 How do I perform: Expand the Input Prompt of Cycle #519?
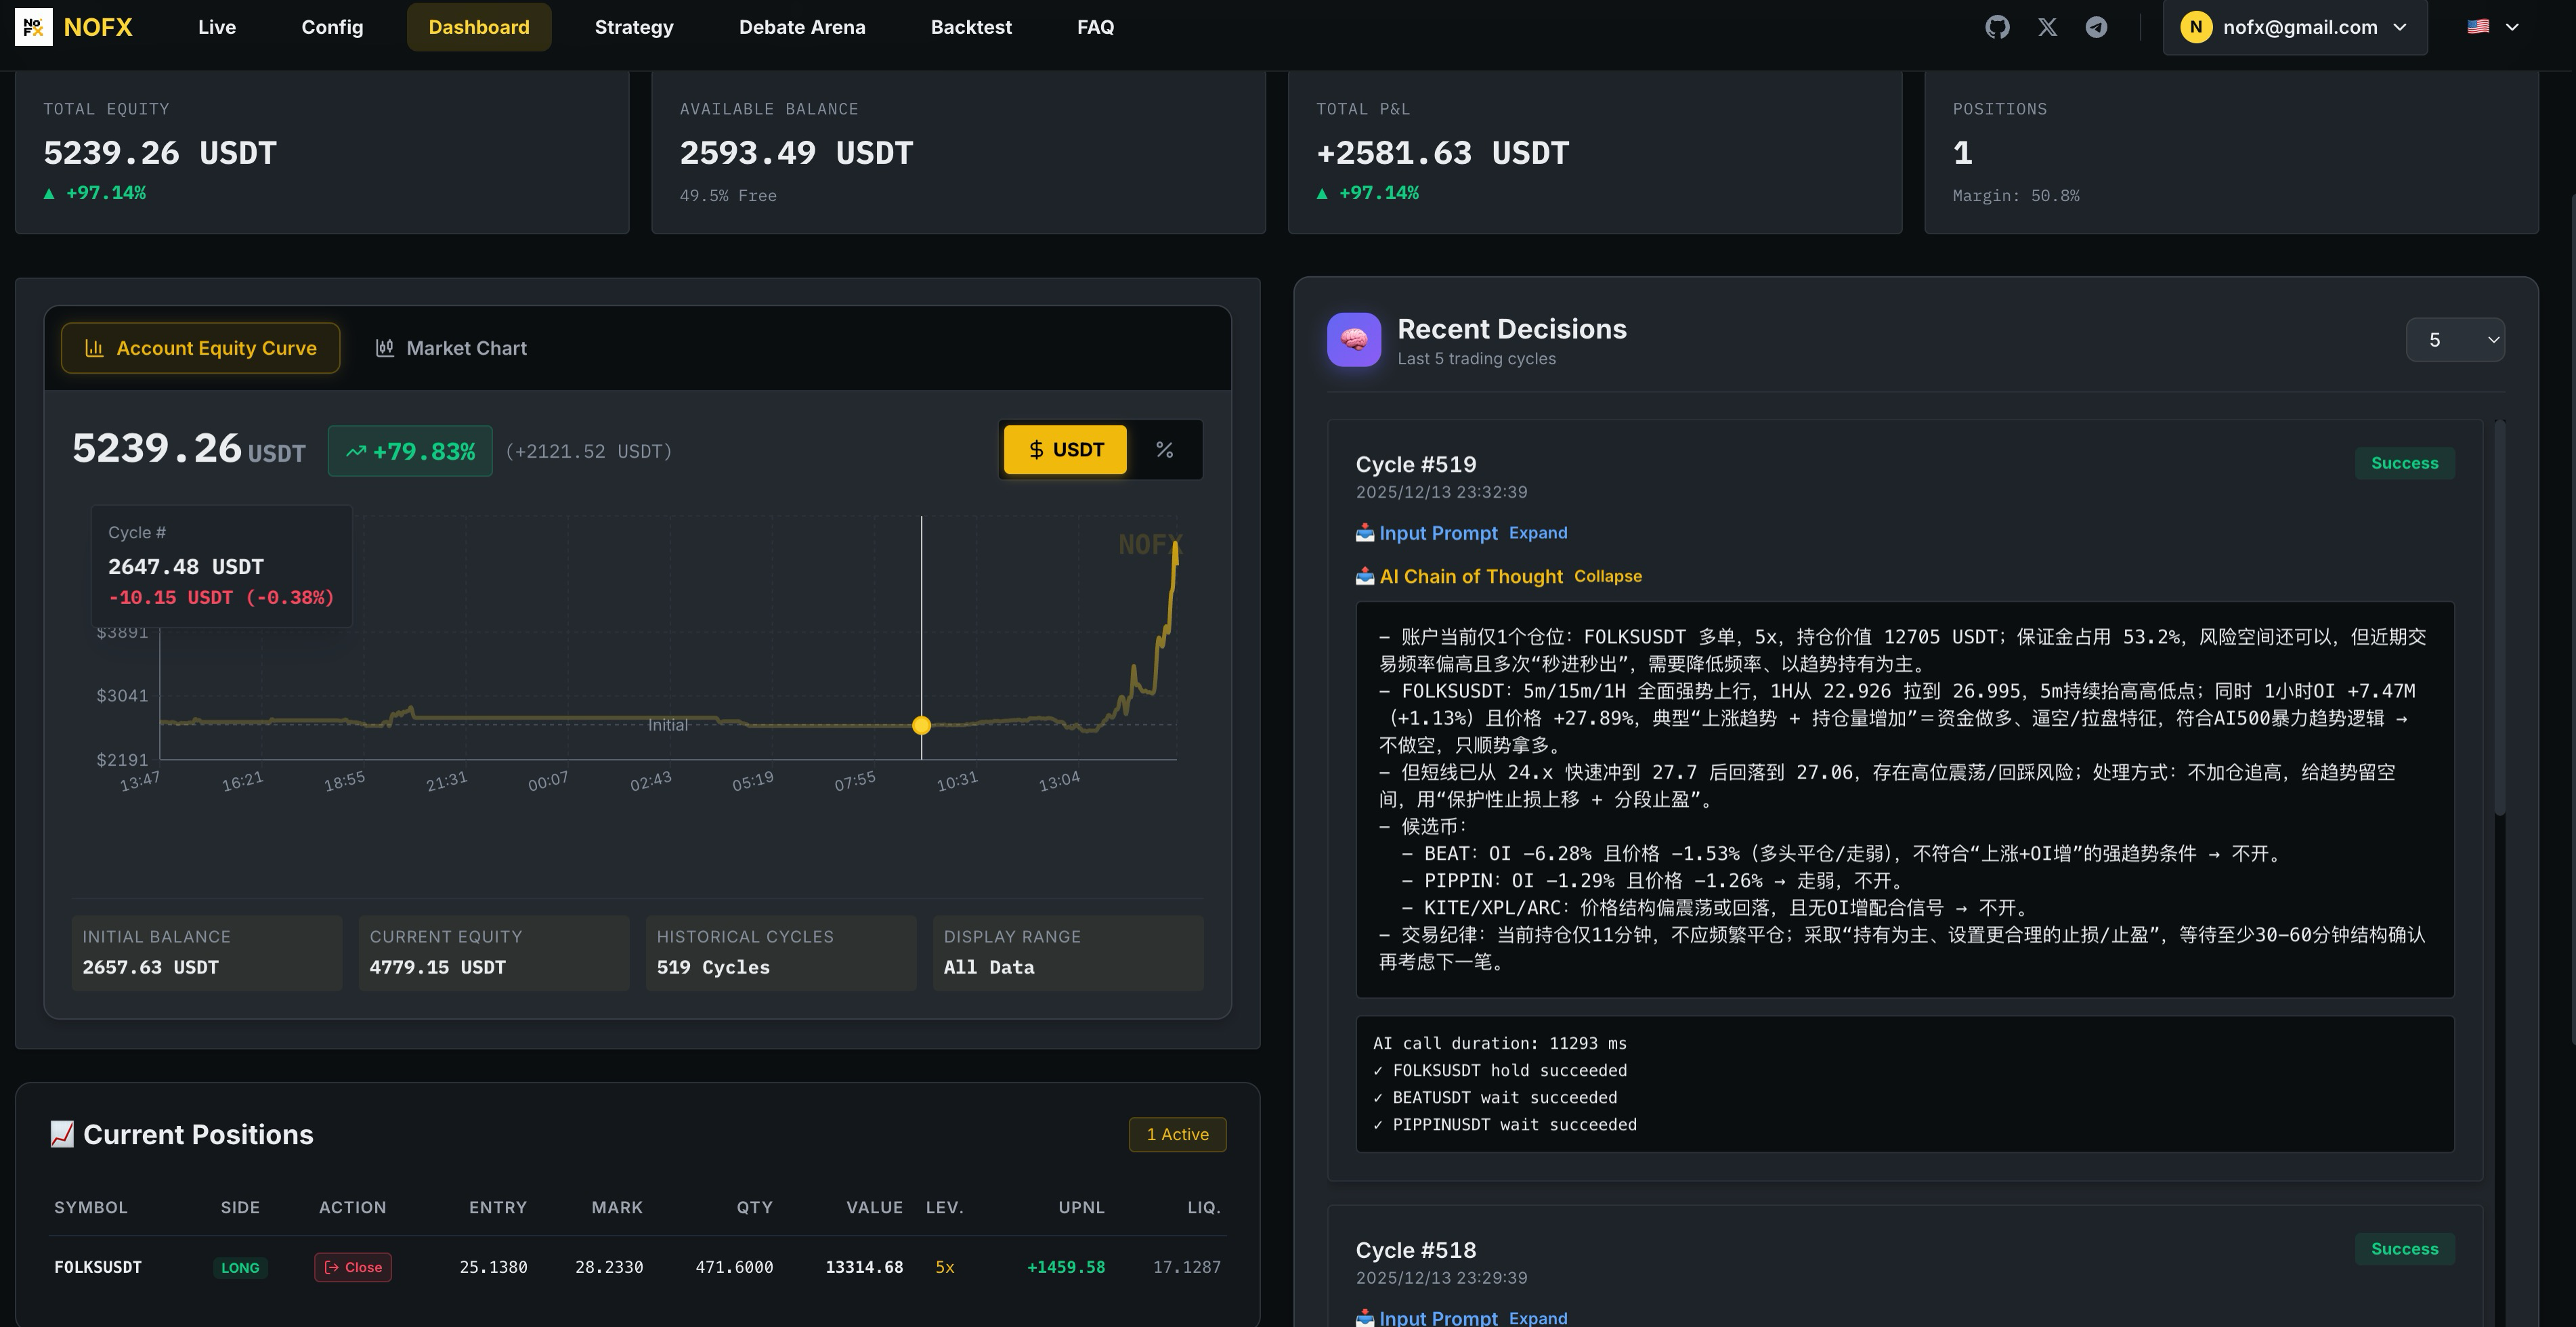tap(1538, 533)
